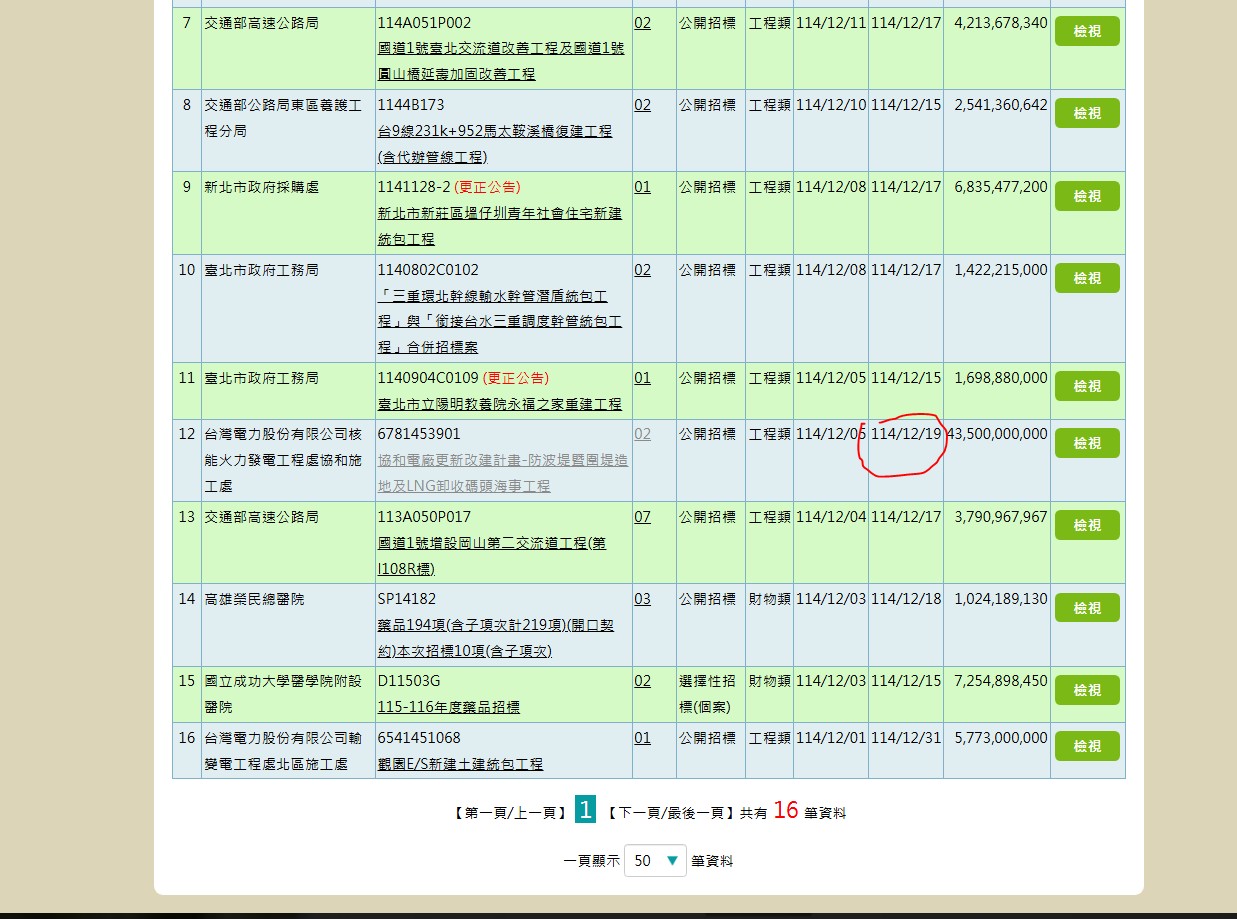Go to 下一頁 in pagination
This screenshot has height=919, width=1237.
[644, 814]
